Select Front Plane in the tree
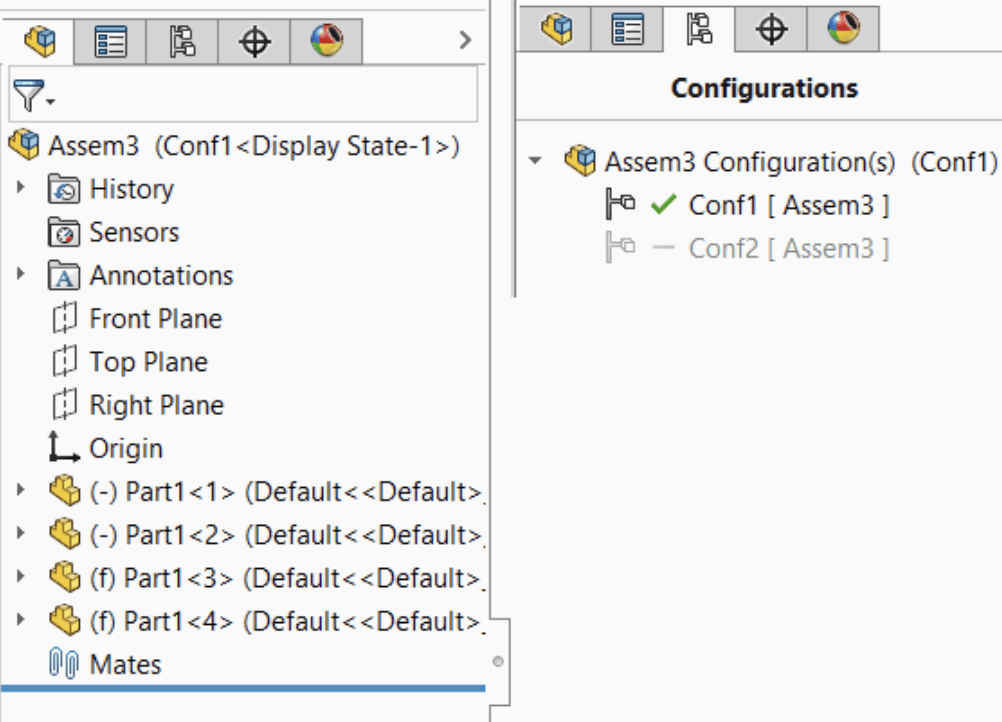Viewport: 1002px width, 722px height. pyautogui.click(x=156, y=319)
